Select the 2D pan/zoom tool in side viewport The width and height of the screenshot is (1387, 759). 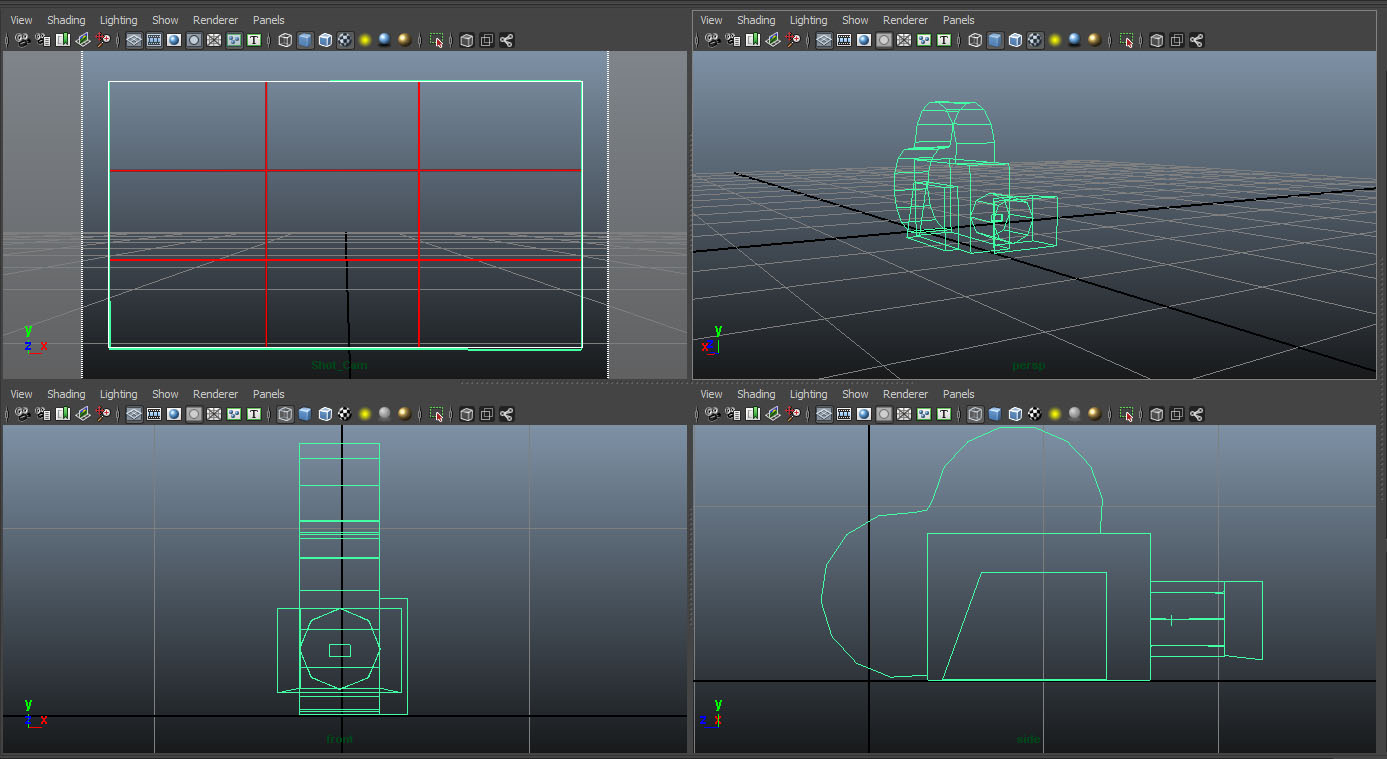pos(792,414)
